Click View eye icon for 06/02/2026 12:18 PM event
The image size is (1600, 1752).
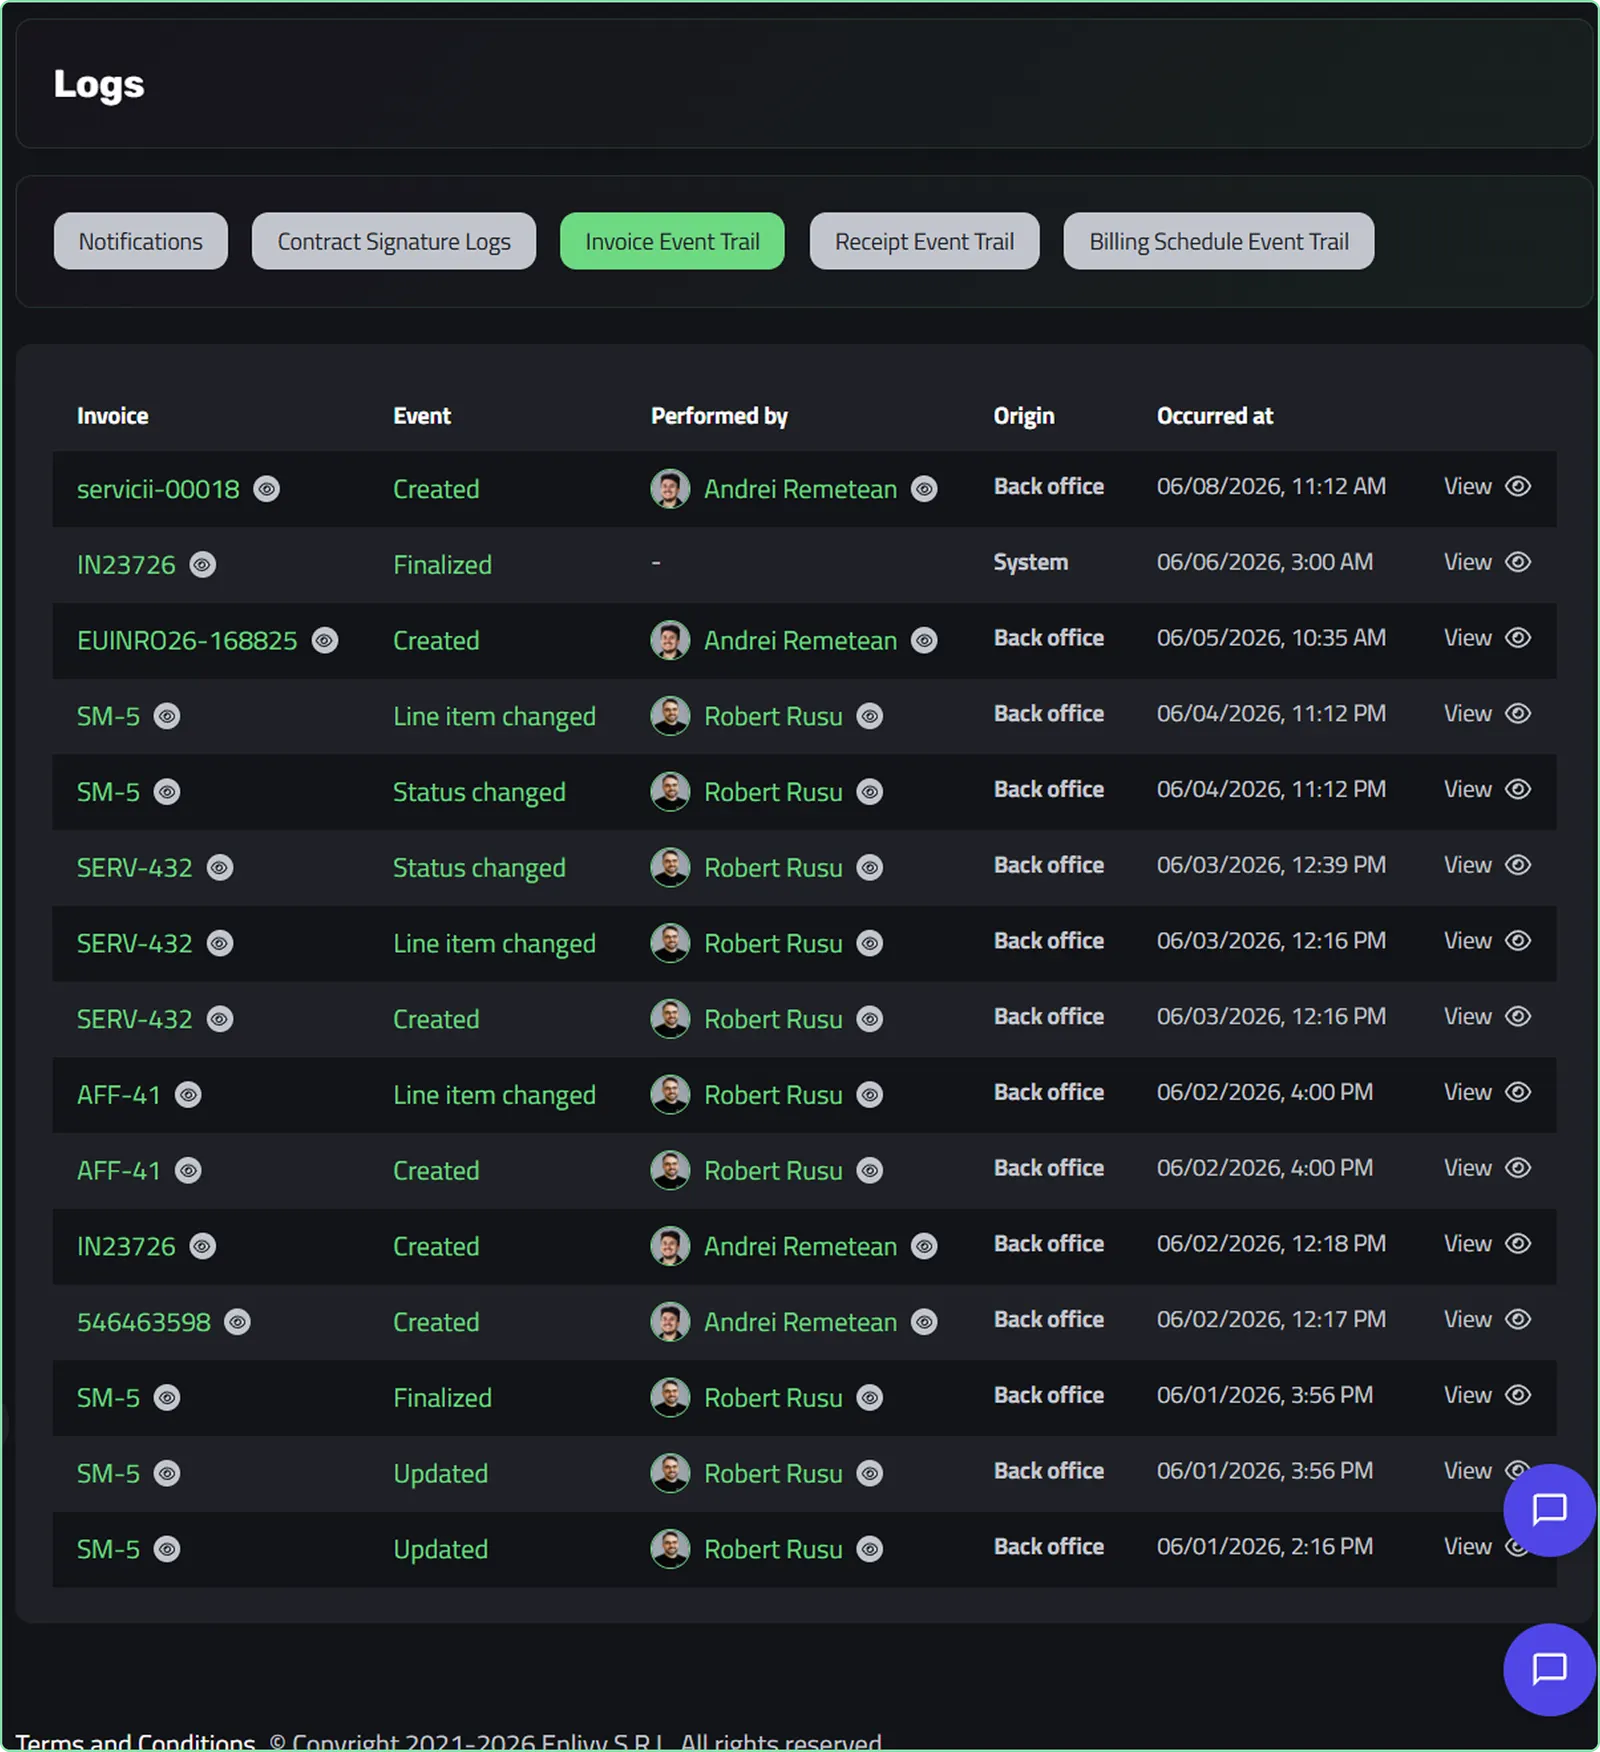pos(1518,1244)
